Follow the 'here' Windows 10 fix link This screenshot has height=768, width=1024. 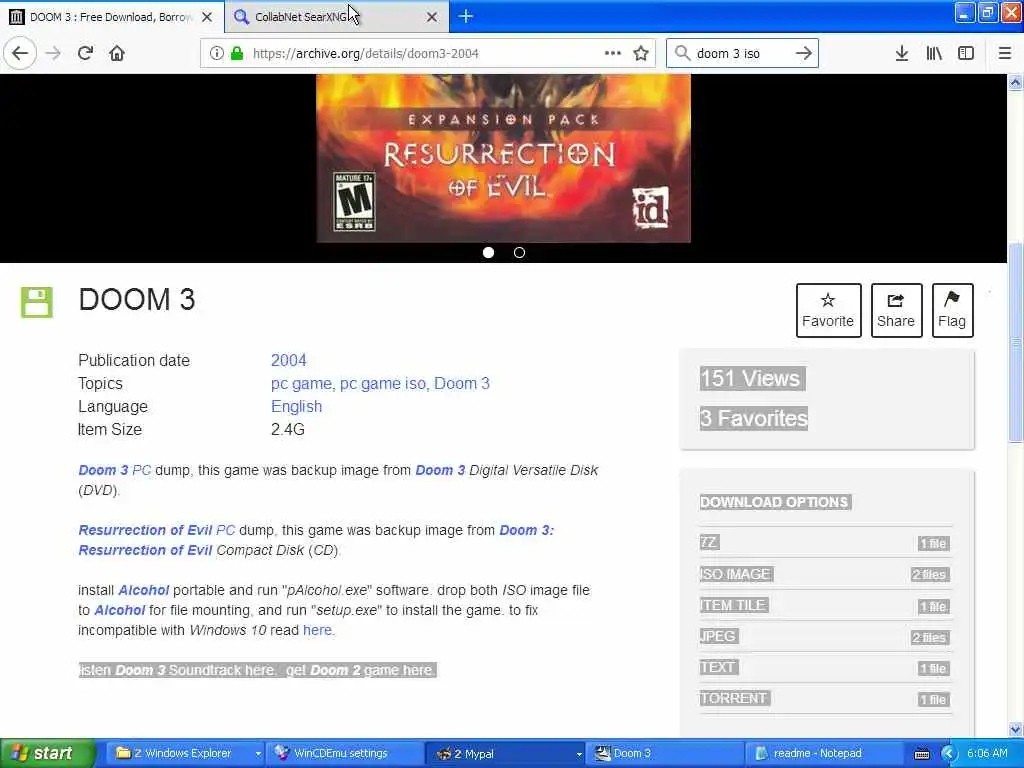(317, 630)
